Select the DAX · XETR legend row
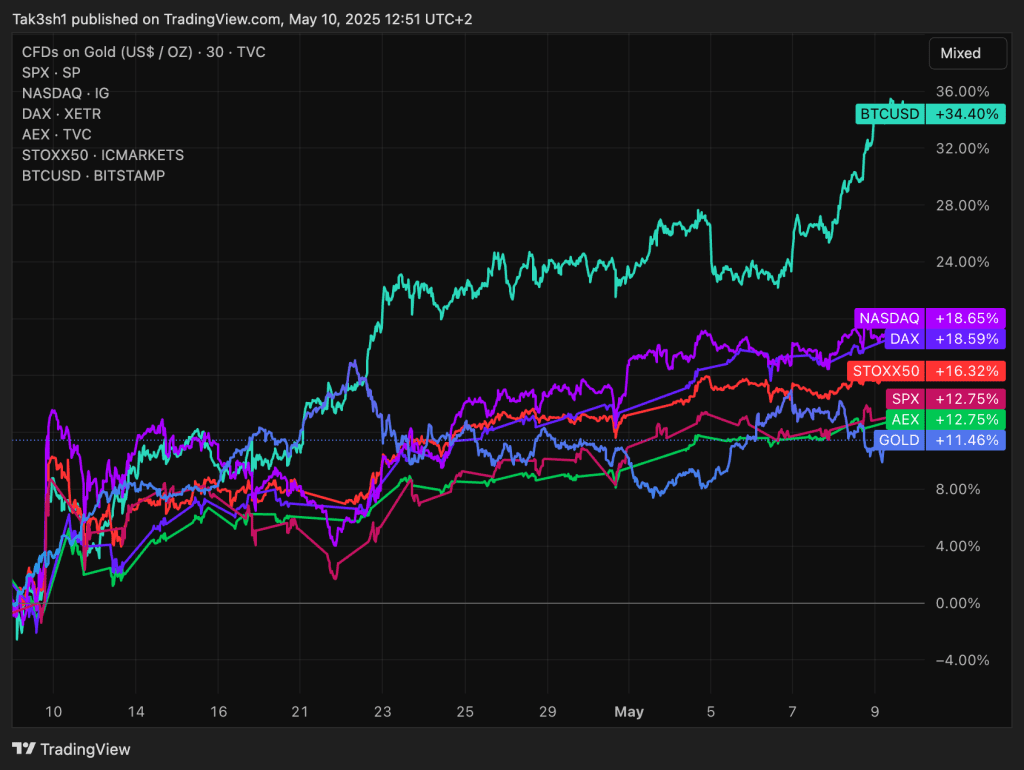 [61, 114]
